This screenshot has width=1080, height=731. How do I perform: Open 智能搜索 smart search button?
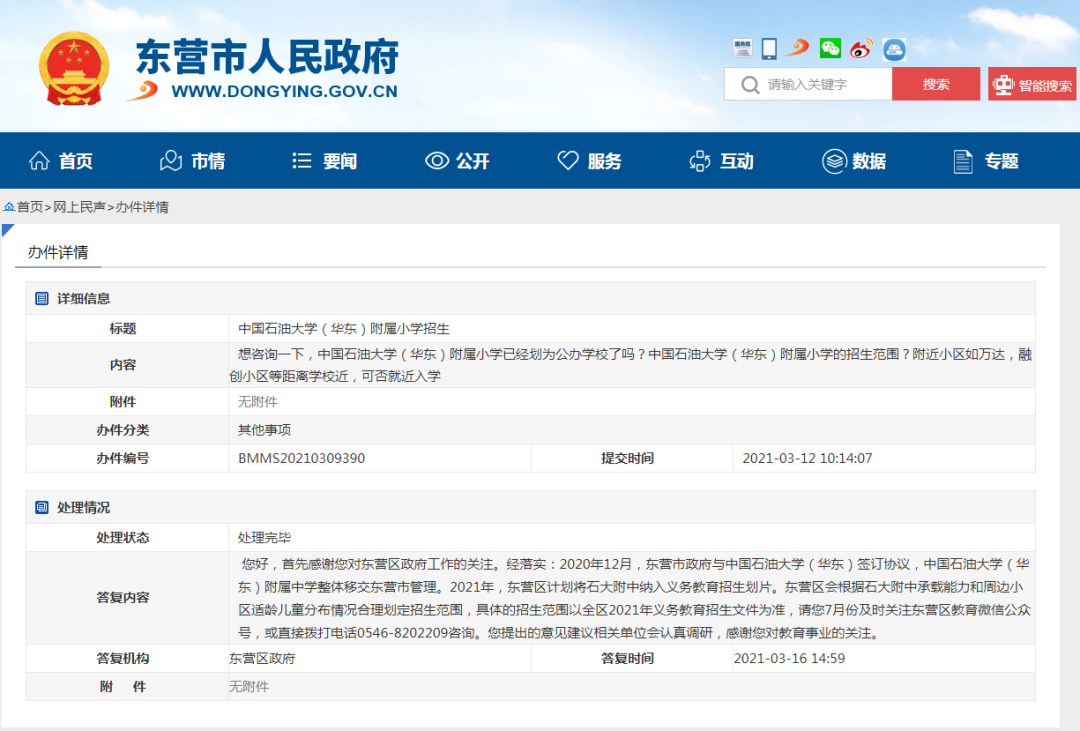tap(1032, 84)
